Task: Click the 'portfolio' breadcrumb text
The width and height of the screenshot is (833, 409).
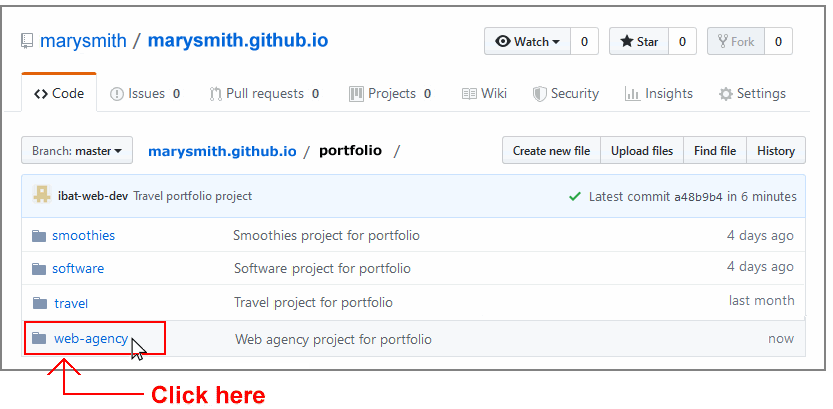Action: click(x=351, y=151)
